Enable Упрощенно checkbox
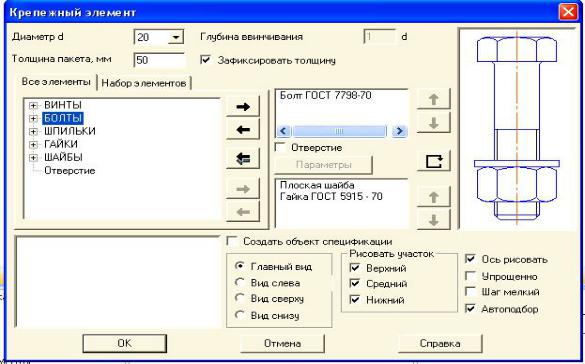The image size is (585, 364). coord(470,276)
